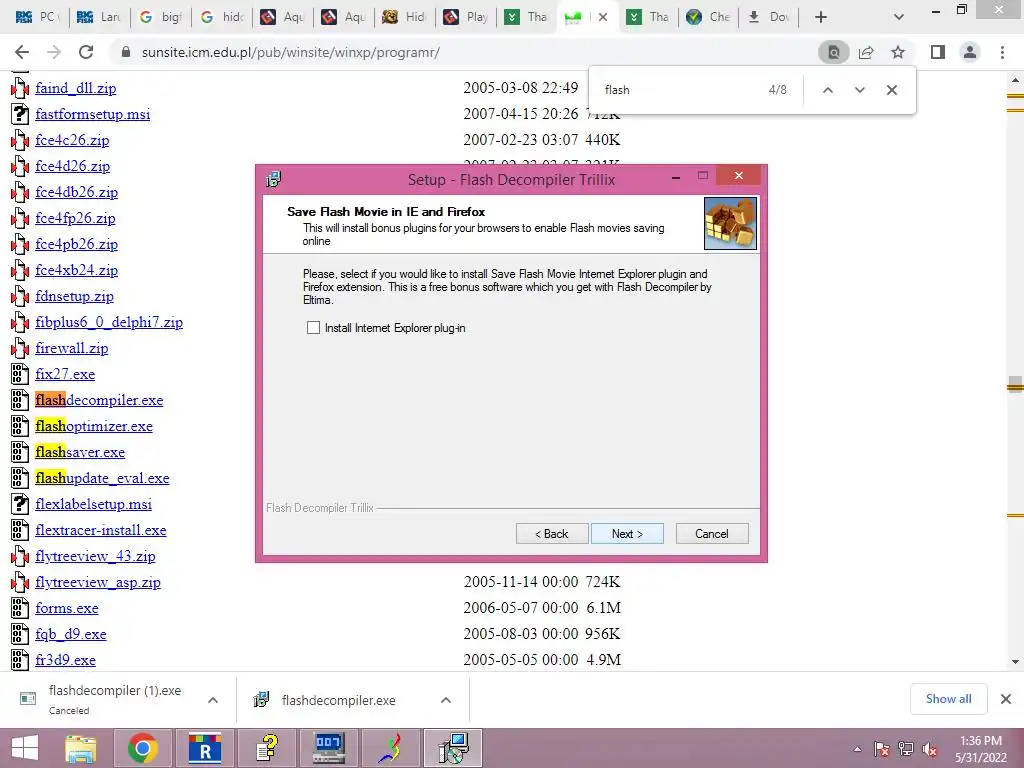The height and width of the screenshot is (768, 1024).
Task: Check Install Internet Explorer plug-in box
Action: tap(313, 328)
